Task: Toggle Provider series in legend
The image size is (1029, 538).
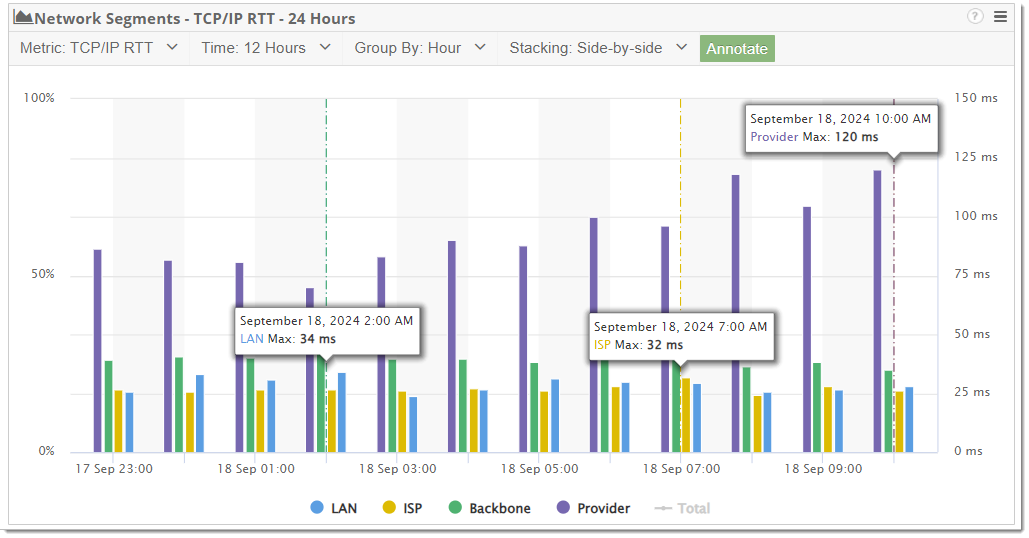Action: (x=593, y=508)
